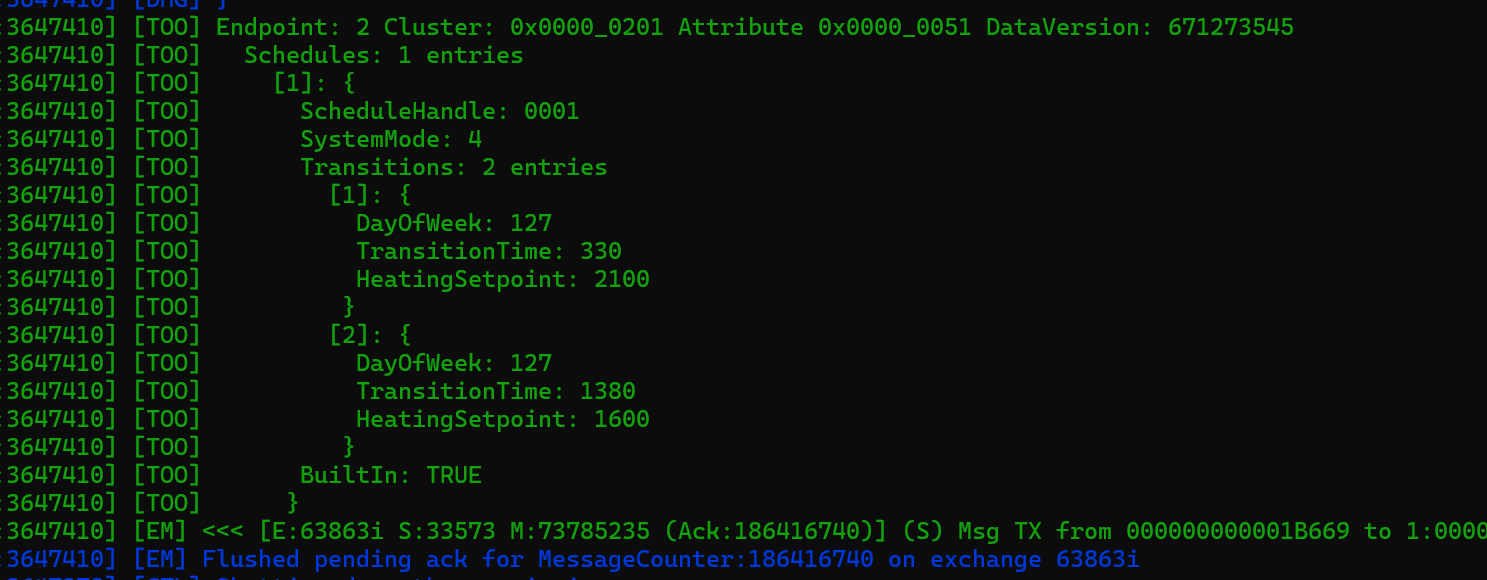Screen dimensions: 1487x580
Task: Click the "Transitions: 2 entries" text
Action: point(453,167)
